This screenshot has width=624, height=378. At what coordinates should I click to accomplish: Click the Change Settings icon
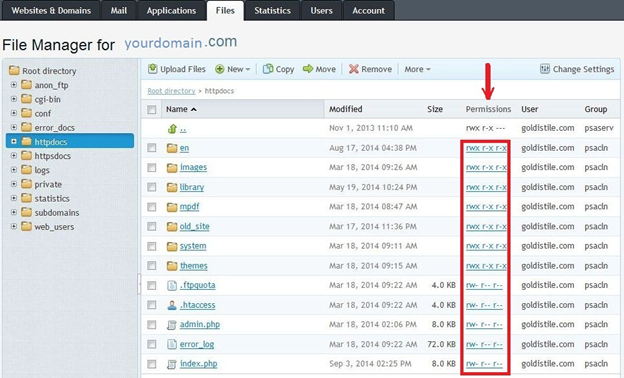click(x=544, y=69)
